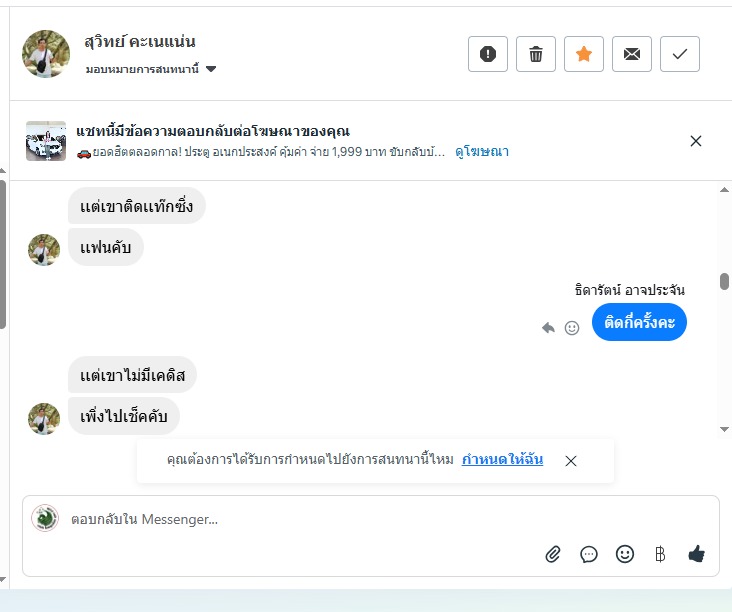
Task: Open the ดูโฆษณา ad link
Action: (482, 152)
